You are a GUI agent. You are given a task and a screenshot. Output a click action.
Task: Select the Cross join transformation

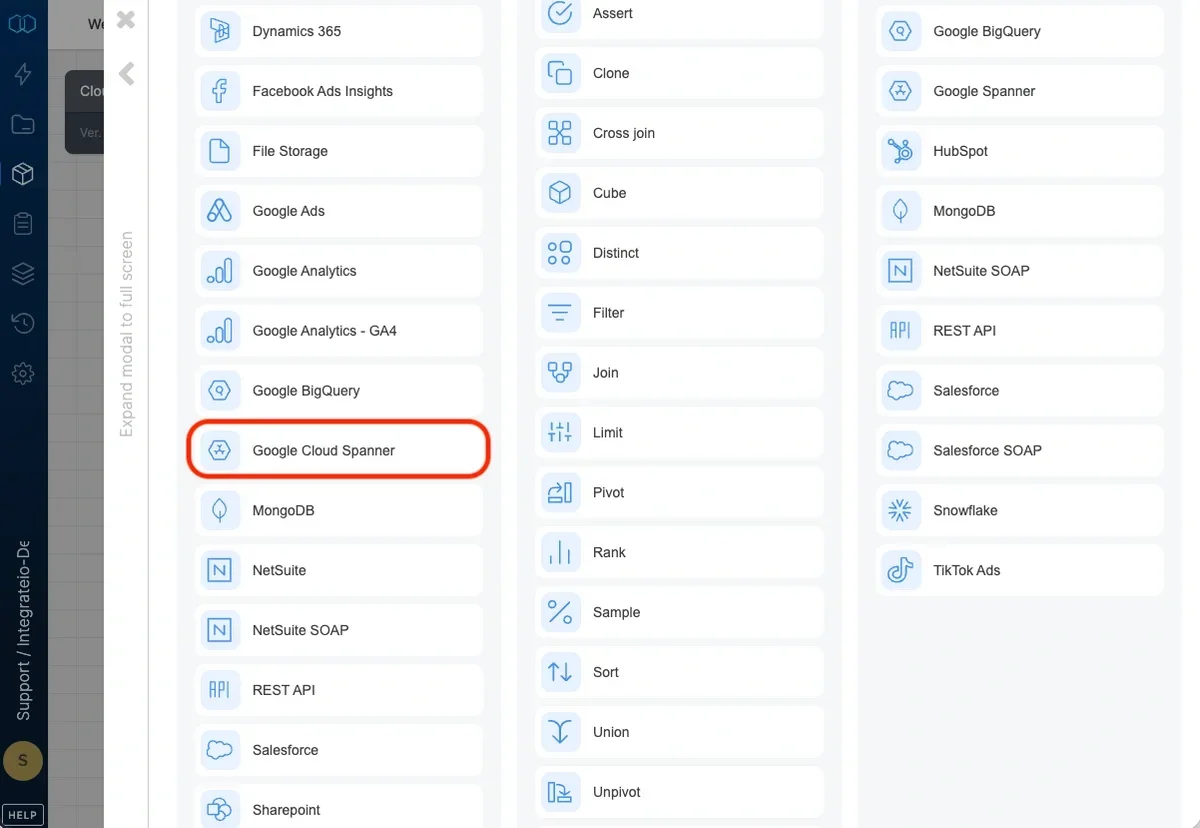tap(680, 133)
